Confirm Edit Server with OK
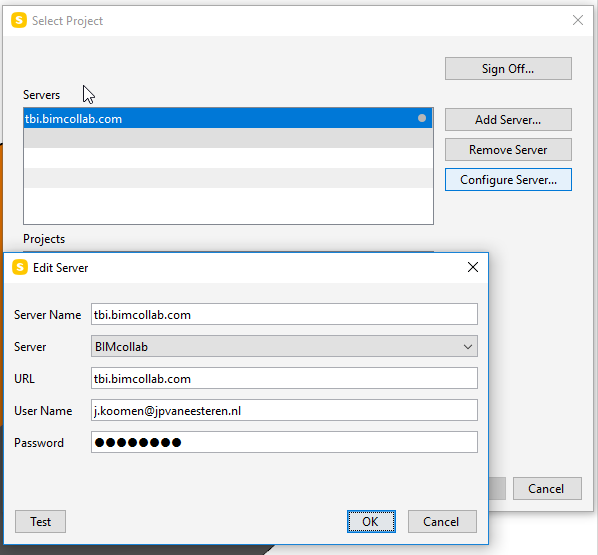Image resolution: width=598 pixels, height=555 pixels. (x=371, y=521)
